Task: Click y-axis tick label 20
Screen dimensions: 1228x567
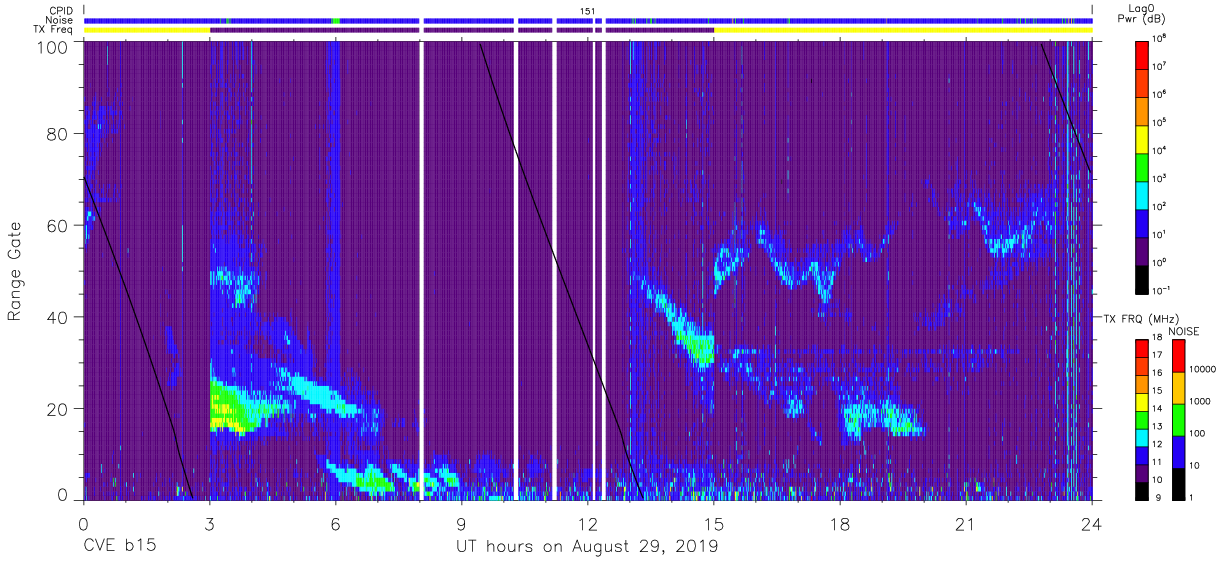Action: click(55, 410)
